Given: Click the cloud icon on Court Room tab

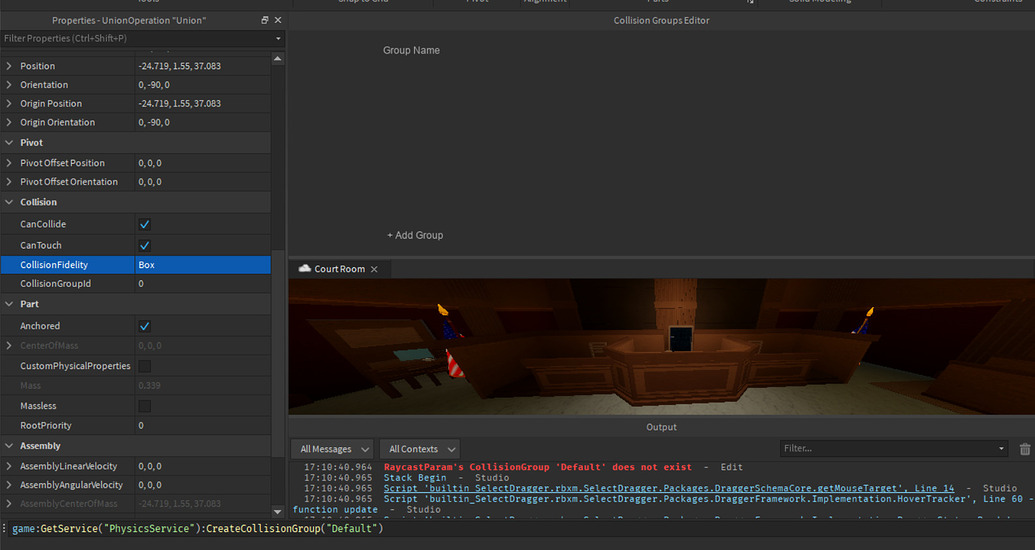Looking at the screenshot, I should coord(304,268).
